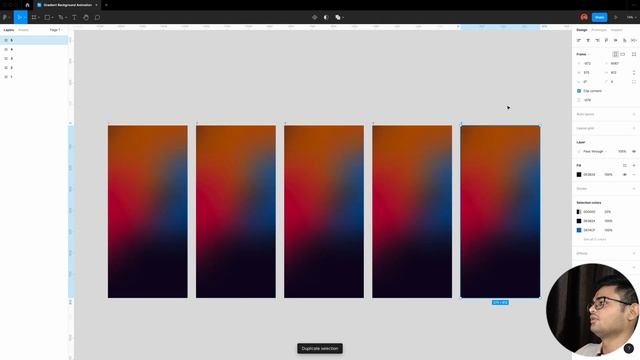Set frame orientation to portrait
The height and width of the screenshot is (360, 640).
click(x=615, y=54)
